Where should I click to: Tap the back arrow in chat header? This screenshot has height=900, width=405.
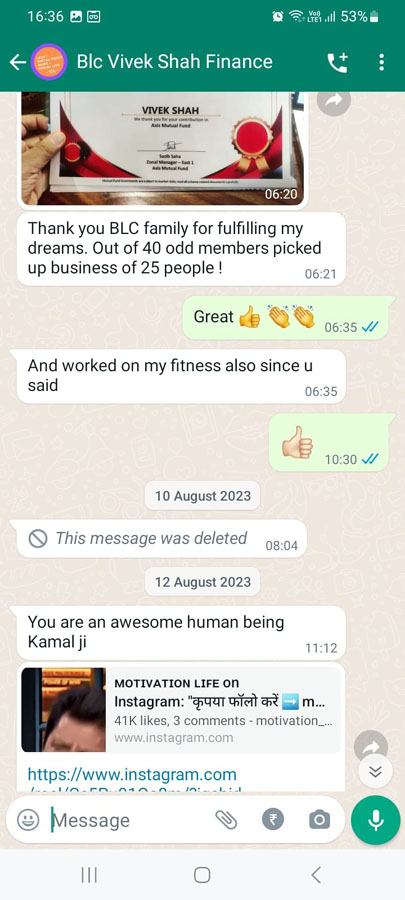[18, 62]
